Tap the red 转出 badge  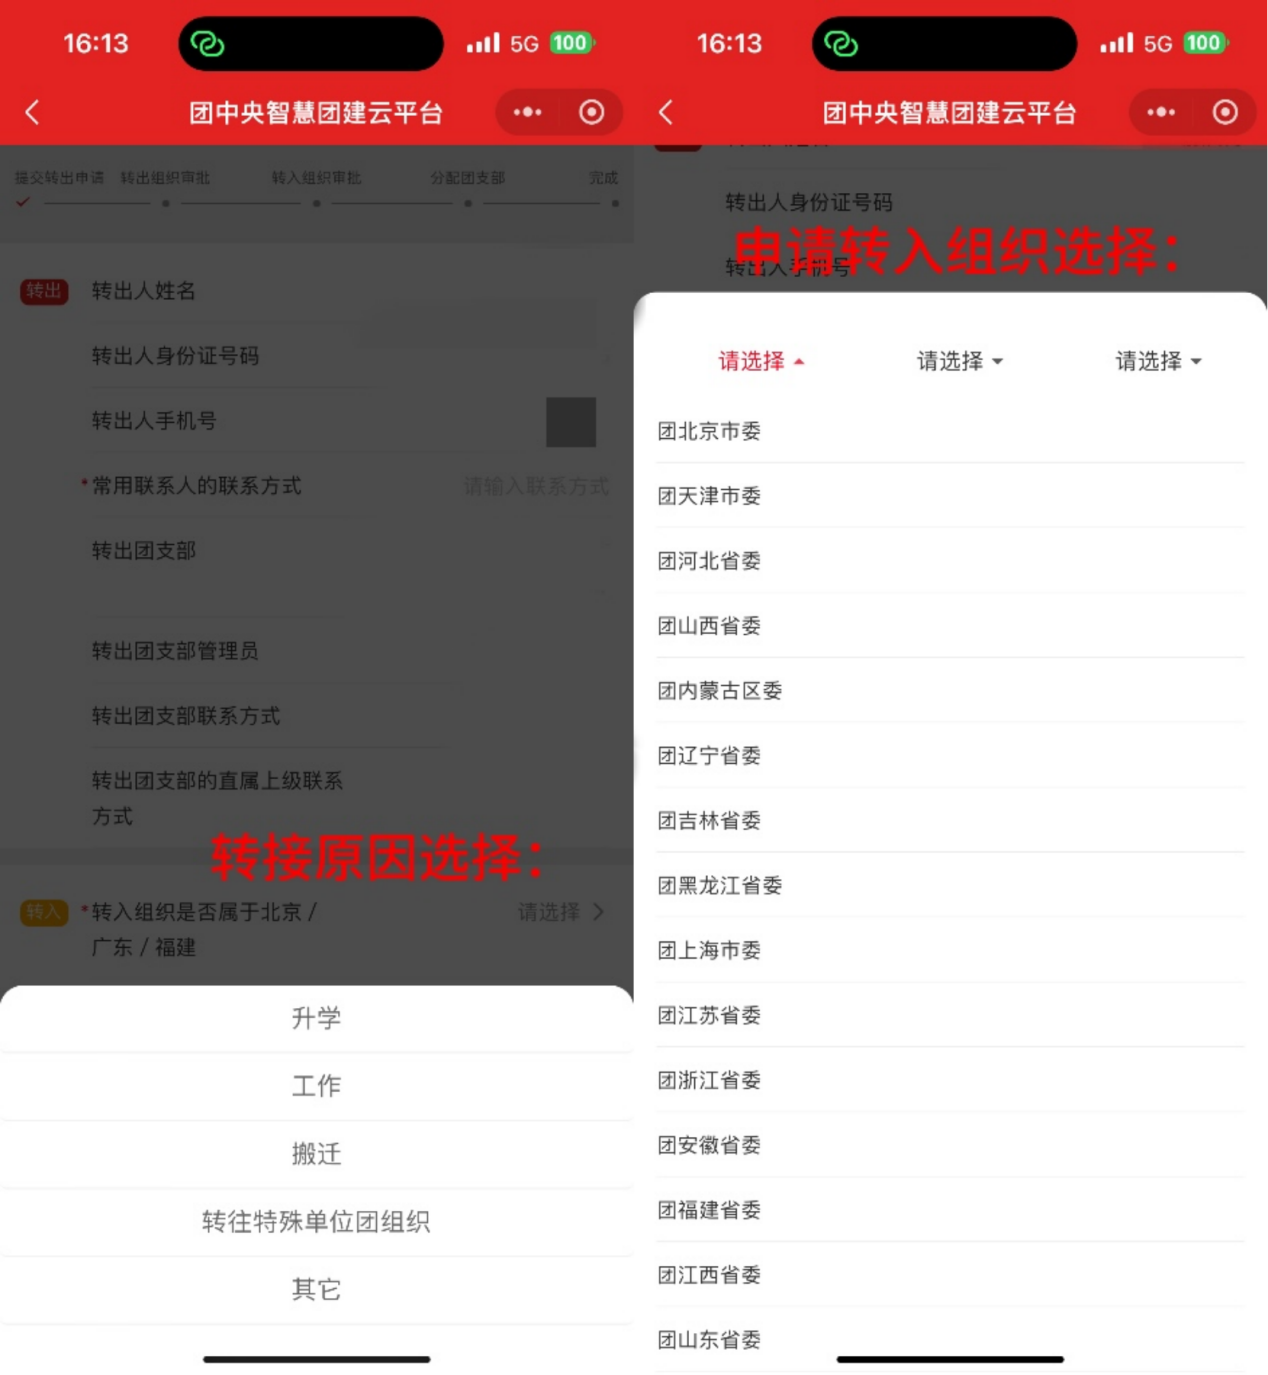tap(44, 291)
